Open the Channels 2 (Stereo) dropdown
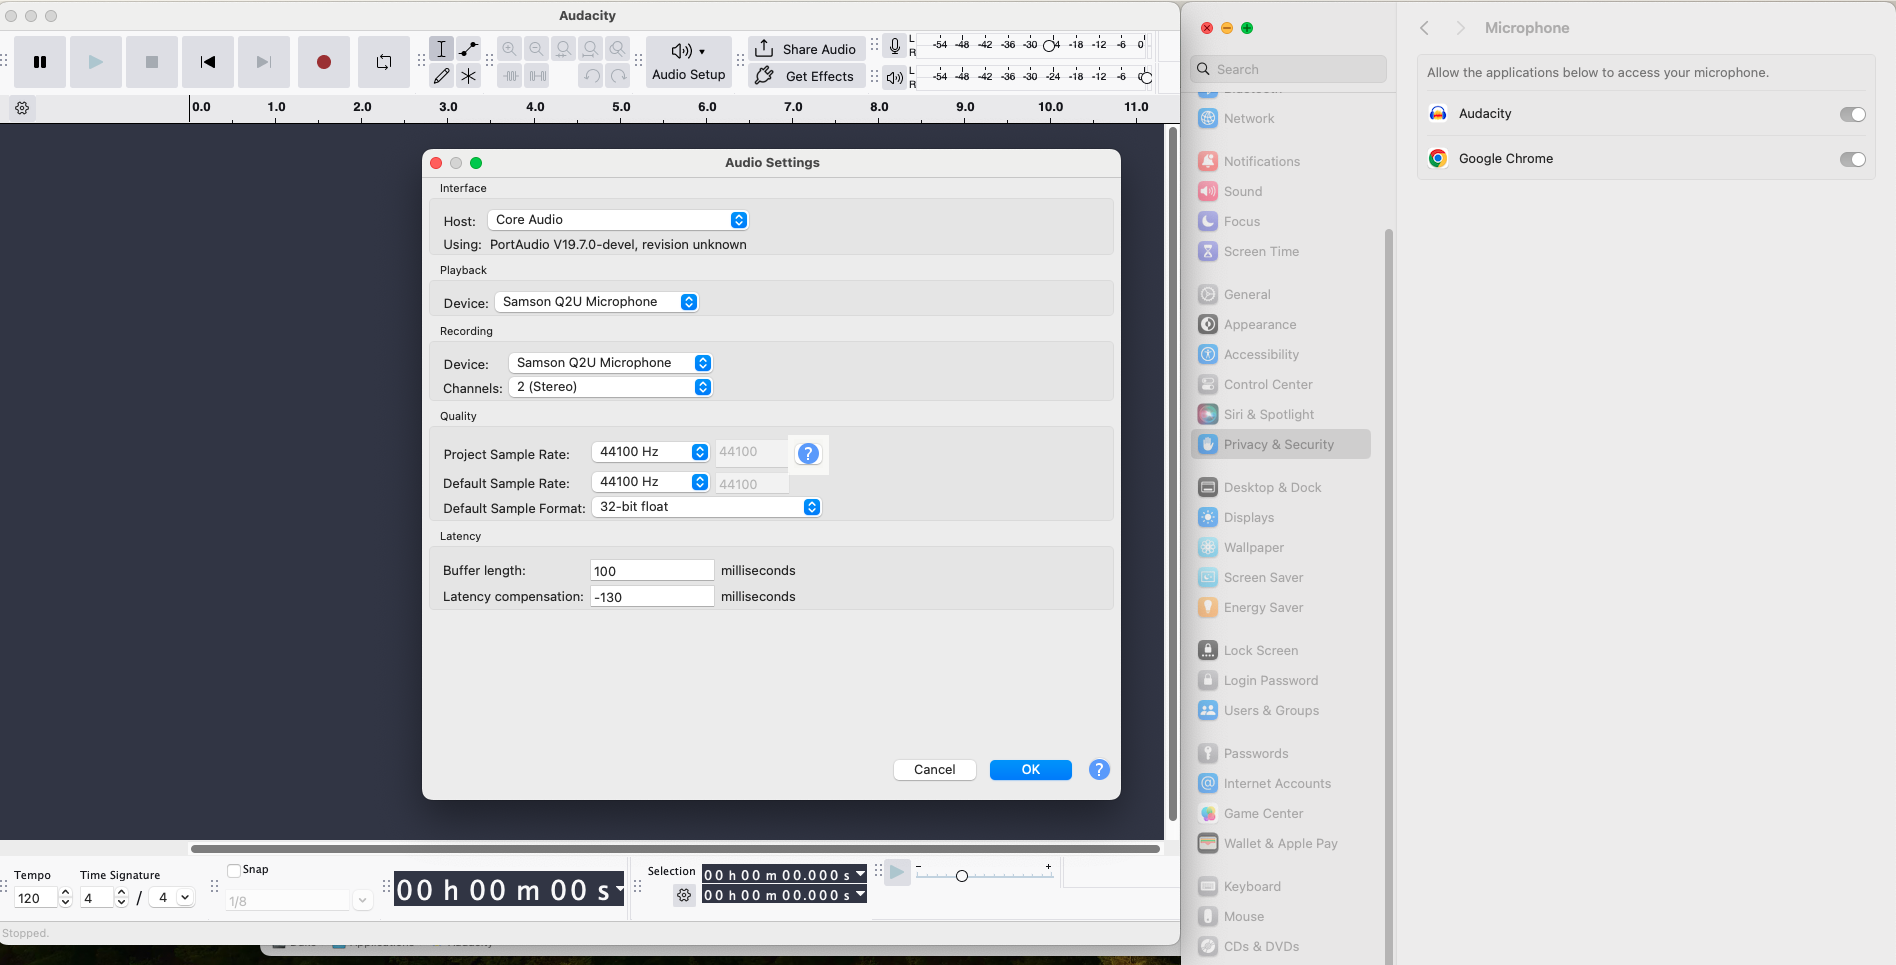Image resolution: width=1896 pixels, height=965 pixels. pos(610,387)
